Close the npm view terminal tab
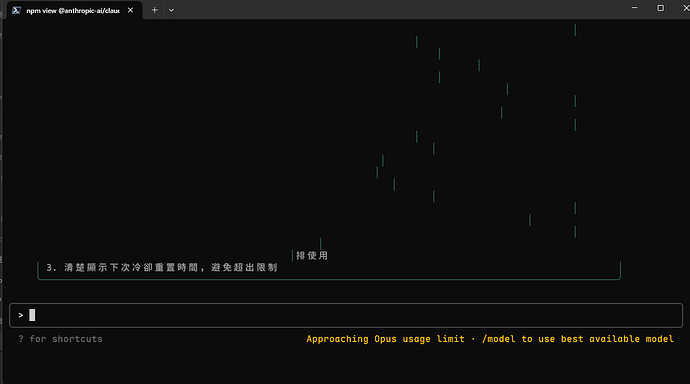The height and width of the screenshot is (384, 690). click(x=130, y=10)
